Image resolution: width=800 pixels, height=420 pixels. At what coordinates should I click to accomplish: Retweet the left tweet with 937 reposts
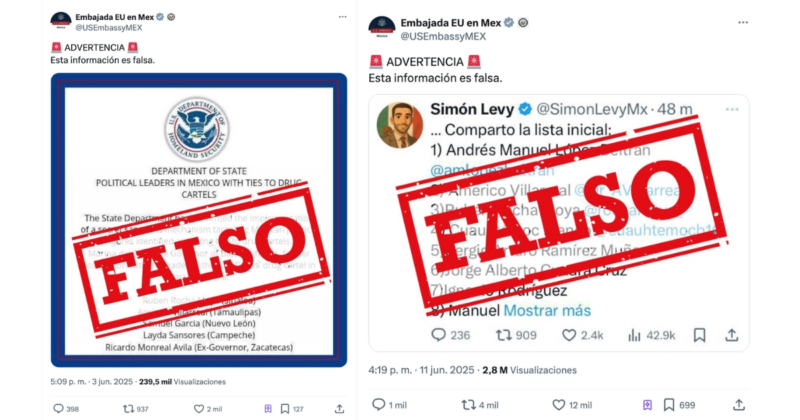(x=128, y=409)
